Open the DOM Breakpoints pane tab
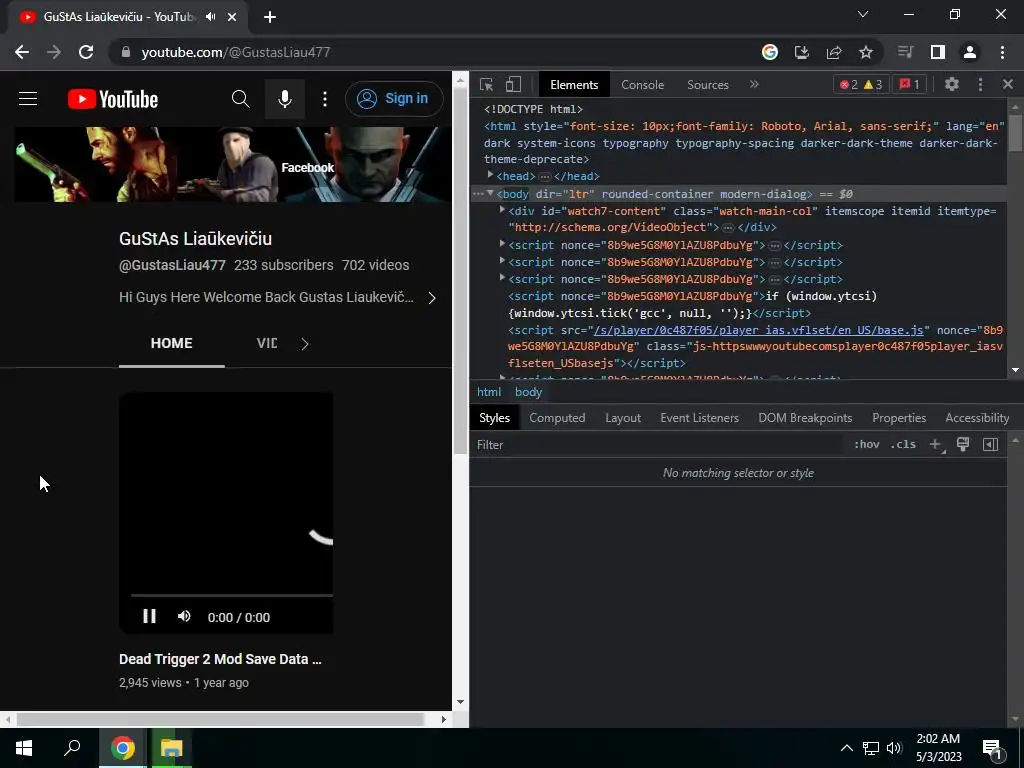This screenshot has height=768, width=1024. click(x=805, y=418)
